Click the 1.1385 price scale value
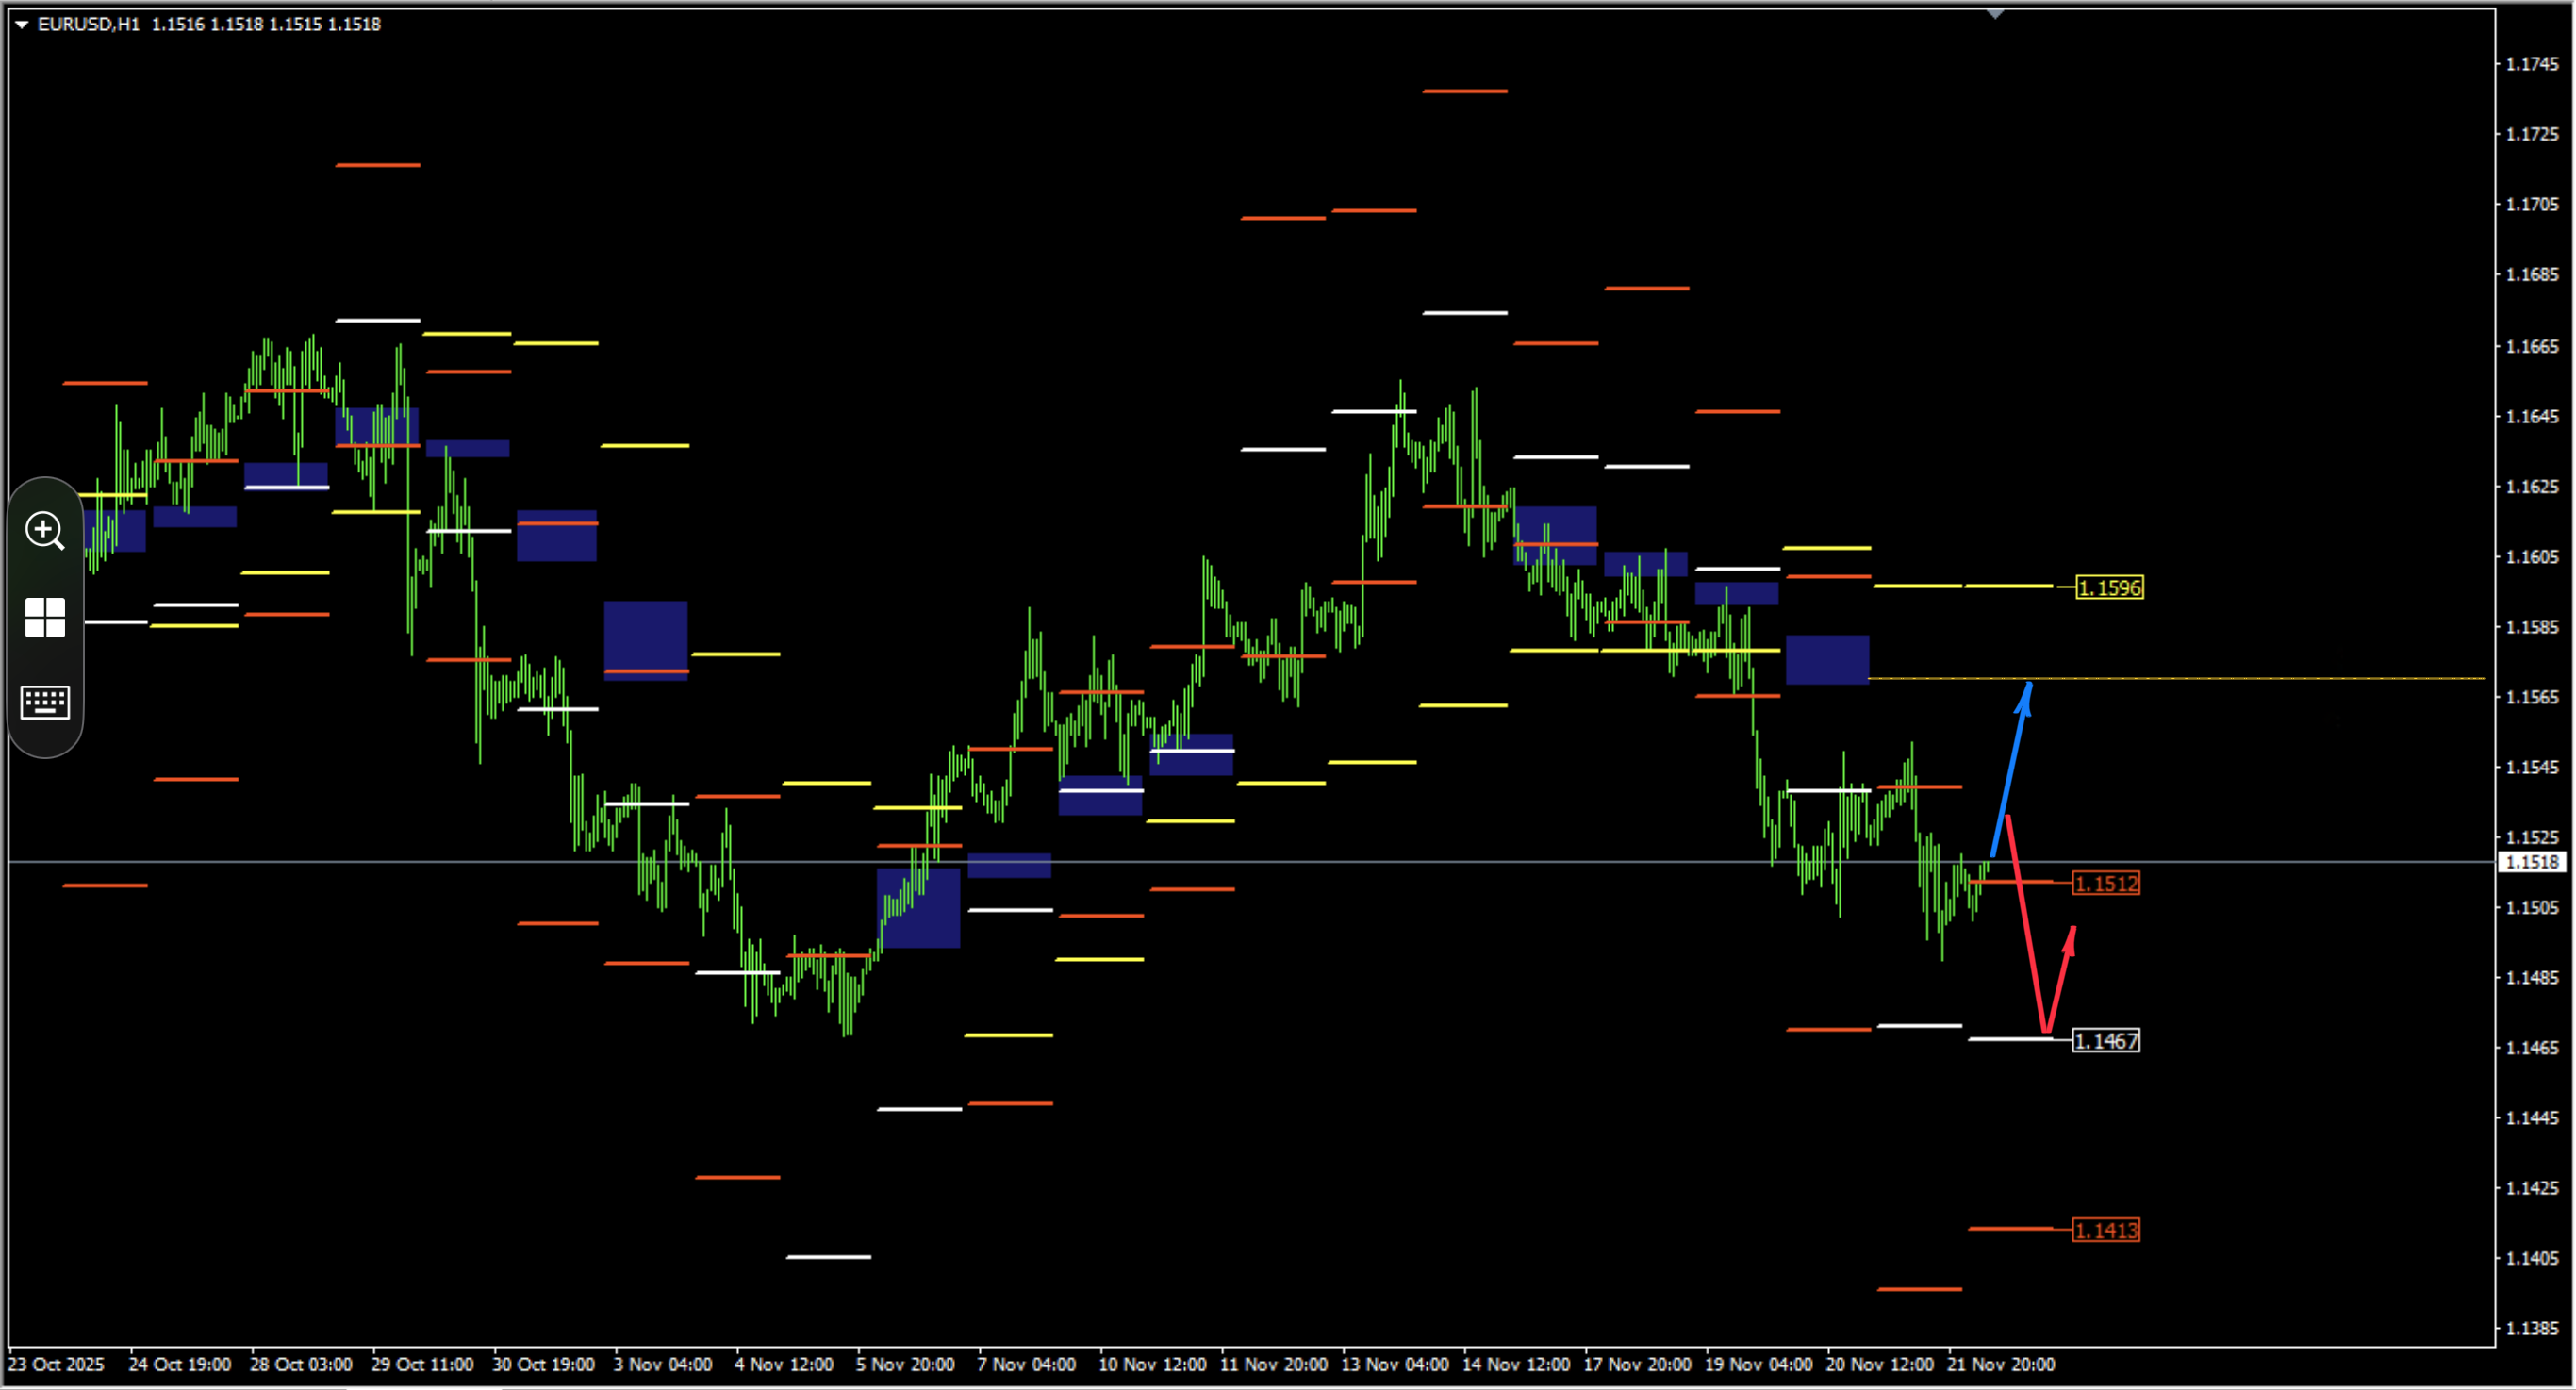The image size is (2576, 1390). [2532, 1328]
